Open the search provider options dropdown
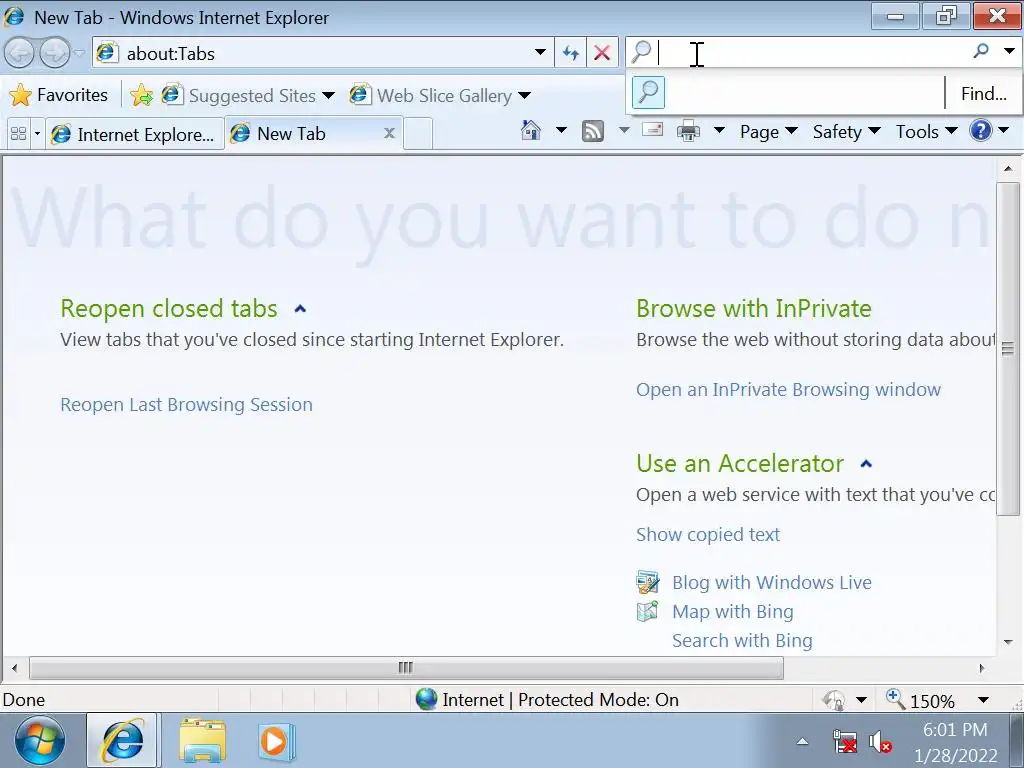This screenshot has height=768, width=1024. click(x=1009, y=51)
